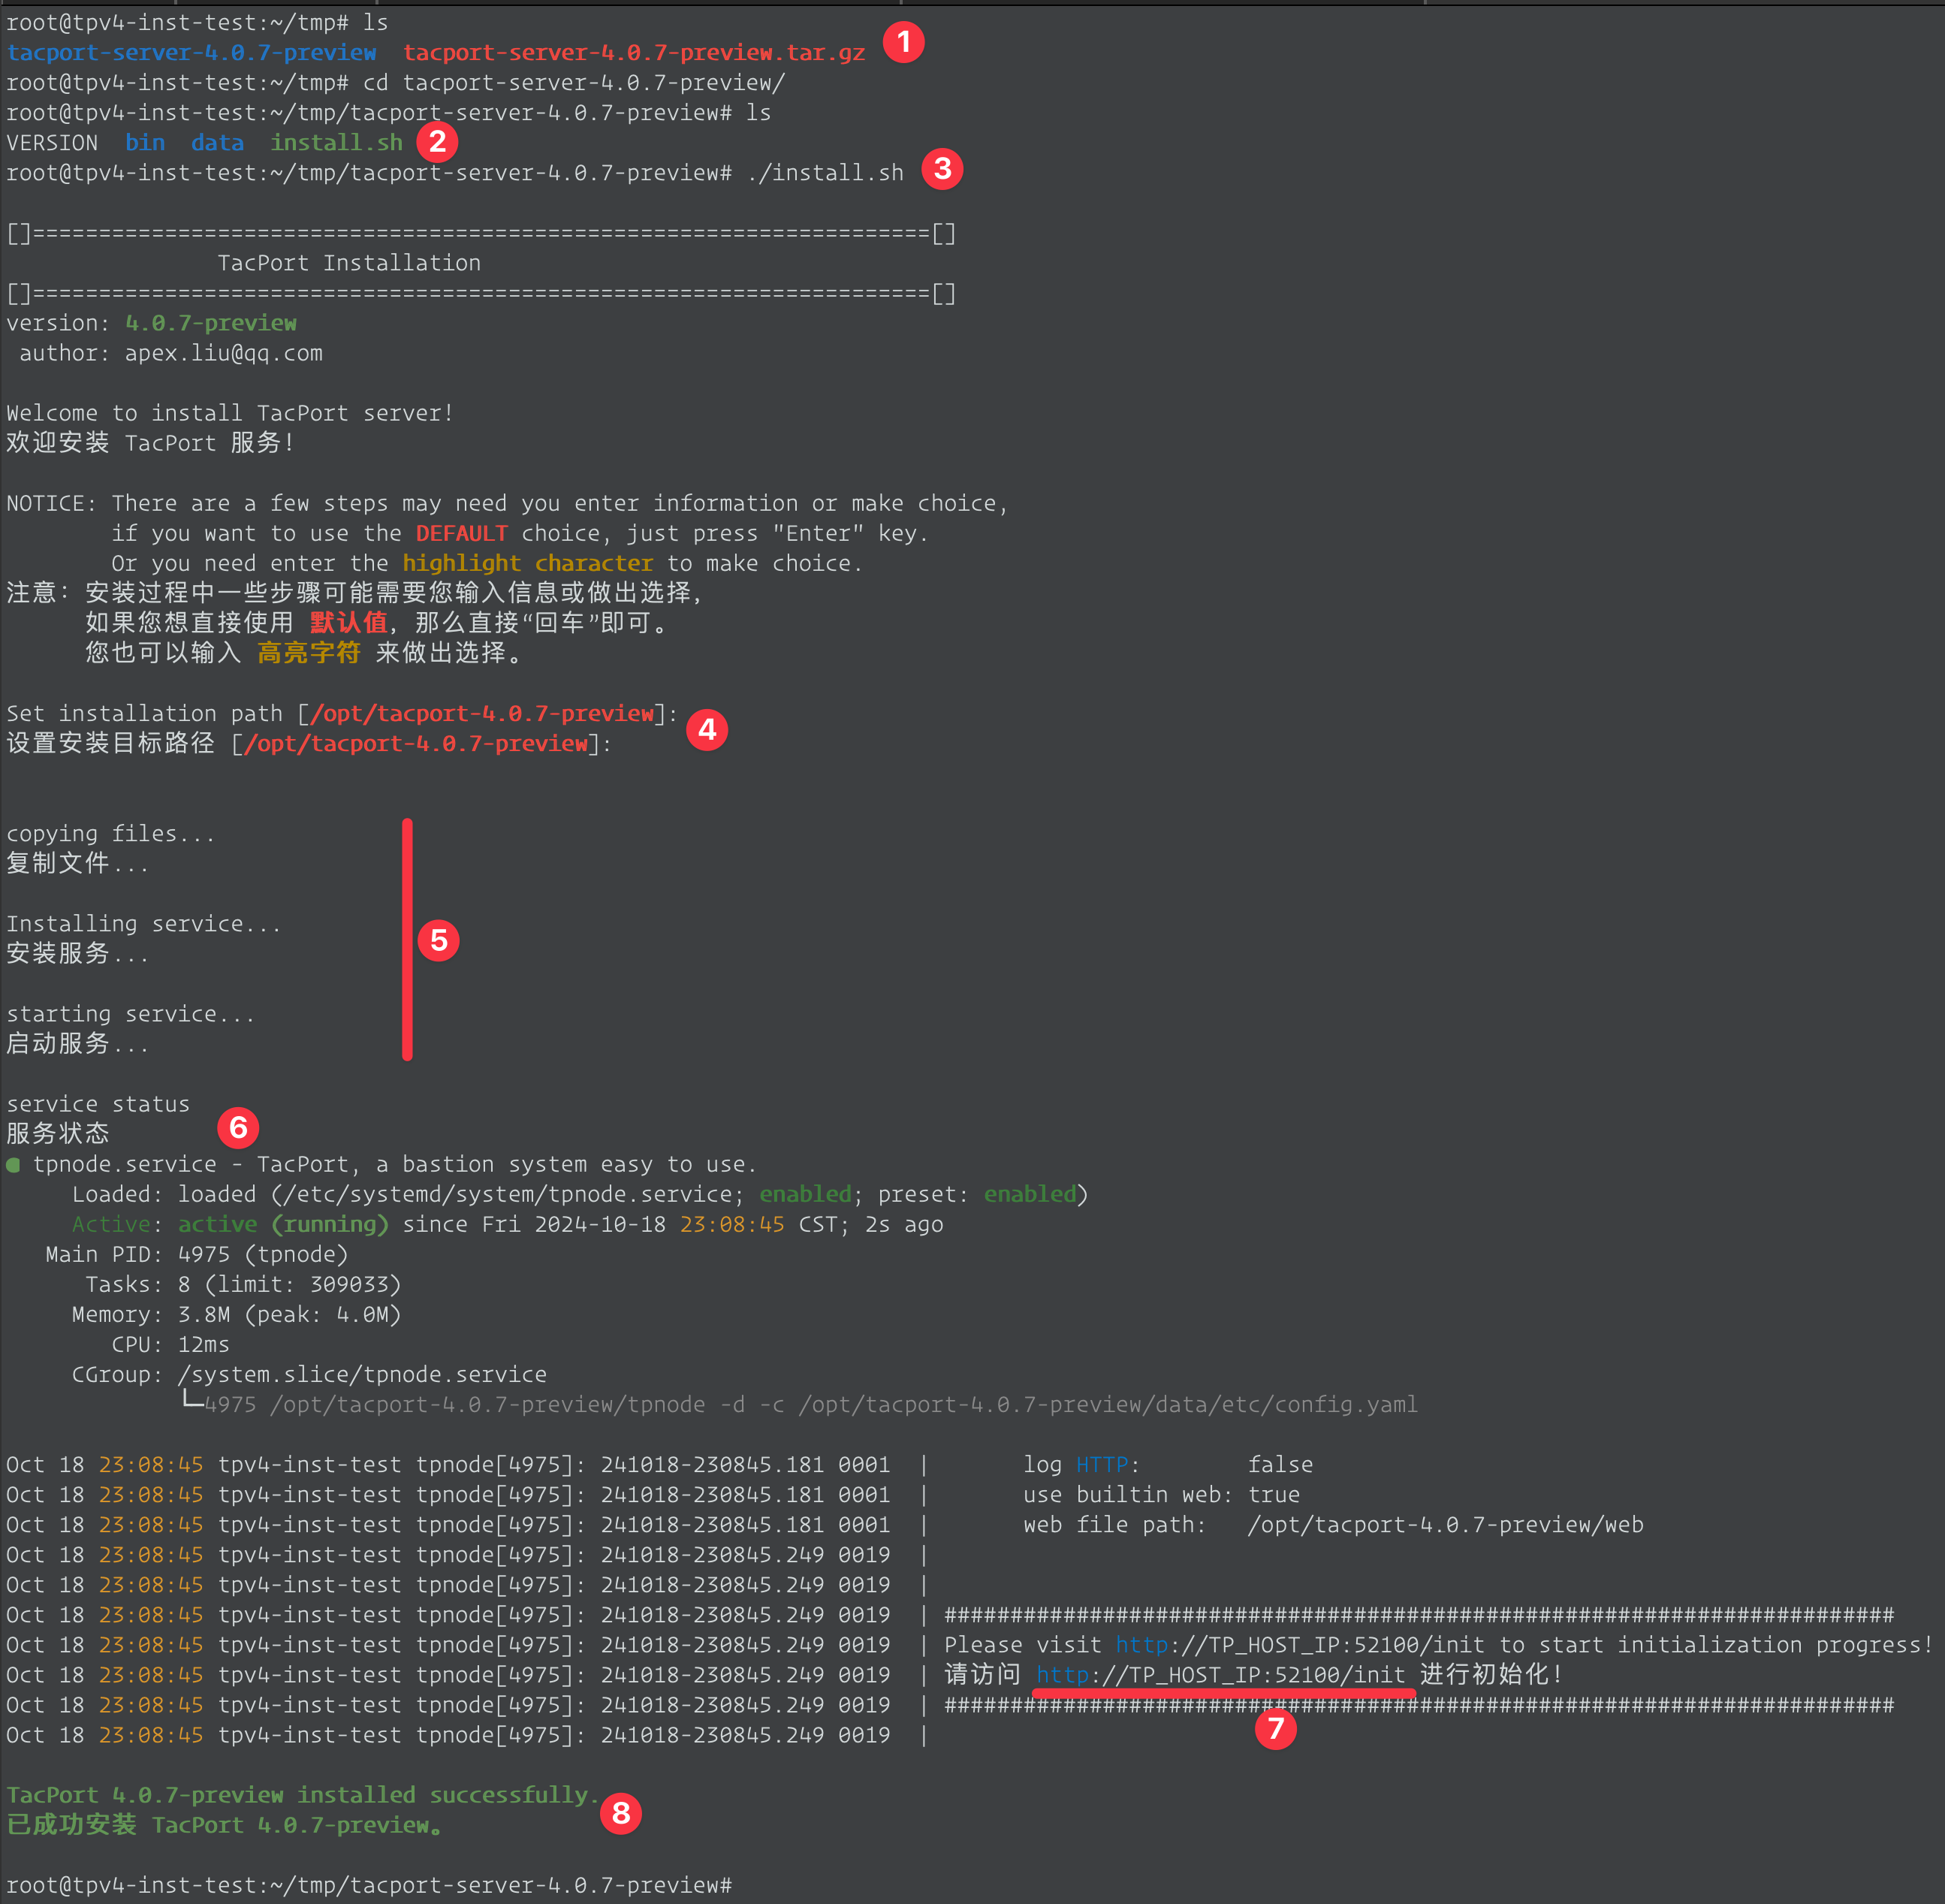Image resolution: width=1945 pixels, height=1904 pixels.
Task: Select the green 'active (running)' status
Action: 283,1224
